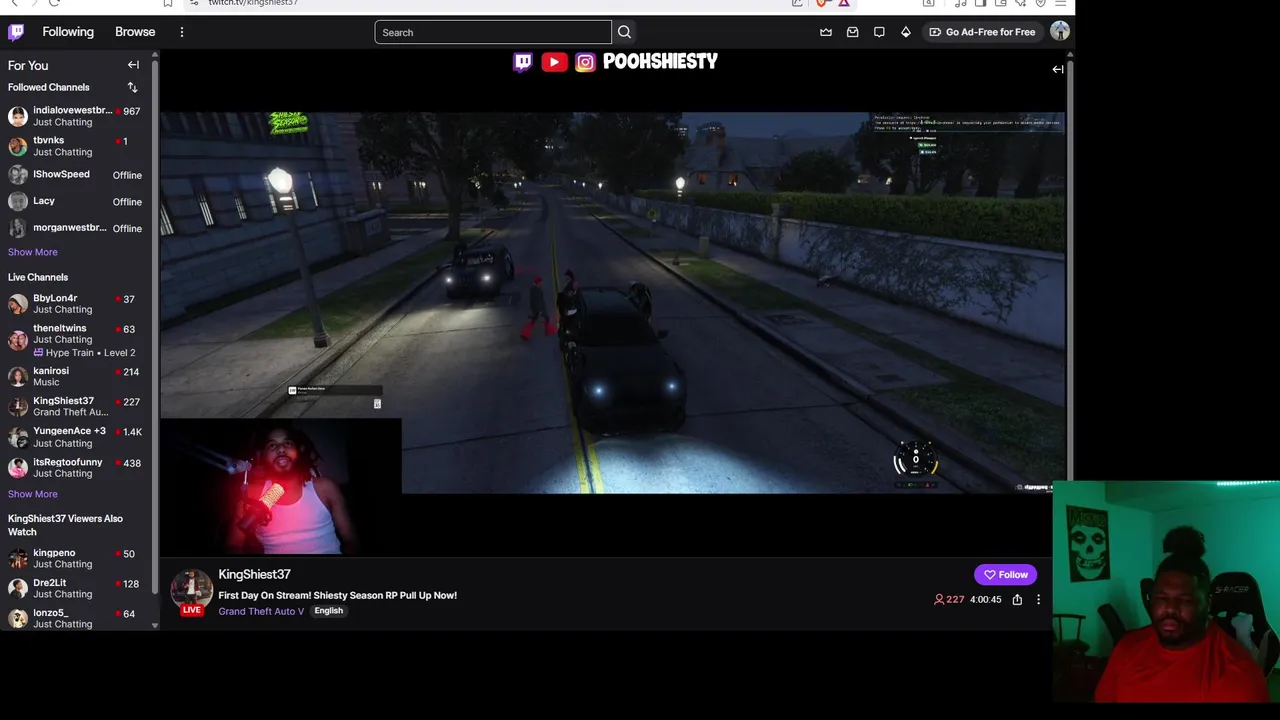The image size is (1280, 720).
Task: Open KingShiest37 in Live Channels list
Action: click(76, 406)
